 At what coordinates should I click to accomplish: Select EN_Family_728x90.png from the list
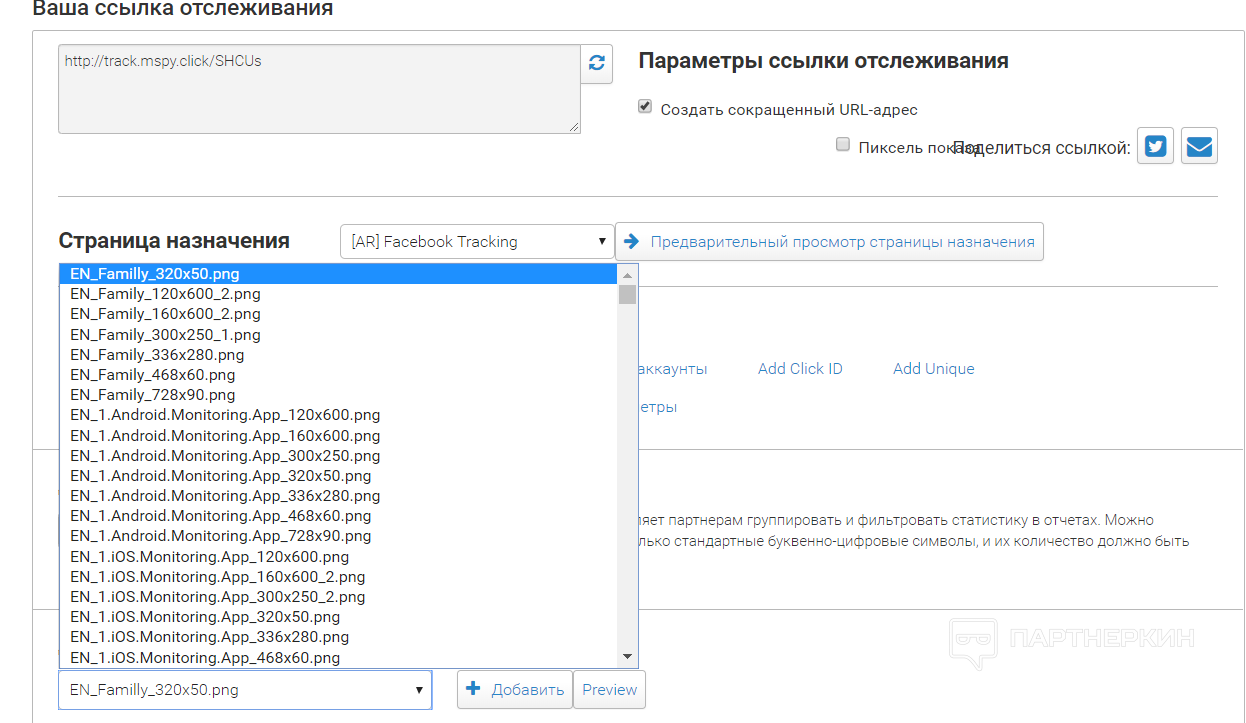(x=153, y=395)
